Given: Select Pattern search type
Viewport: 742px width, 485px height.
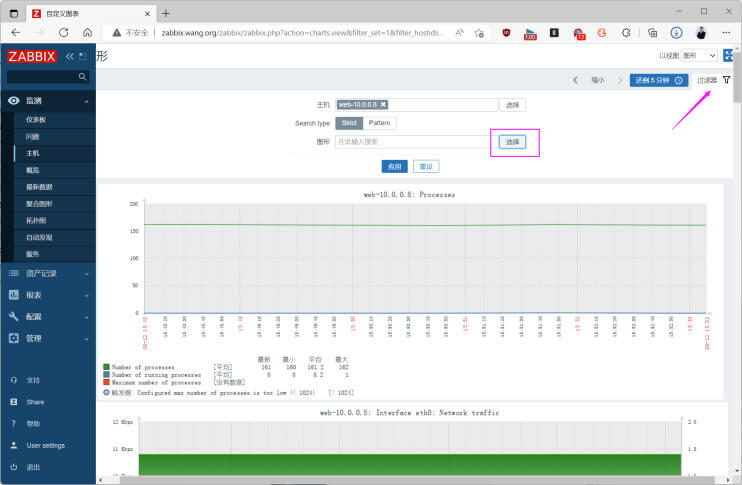Looking at the screenshot, I should click(380, 123).
